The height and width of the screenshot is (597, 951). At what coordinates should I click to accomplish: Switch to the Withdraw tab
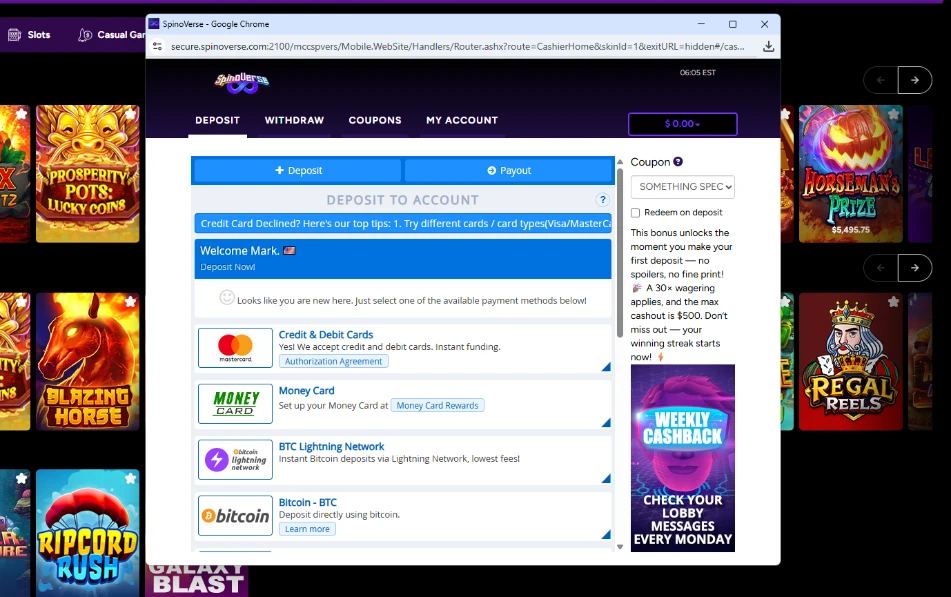point(294,120)
